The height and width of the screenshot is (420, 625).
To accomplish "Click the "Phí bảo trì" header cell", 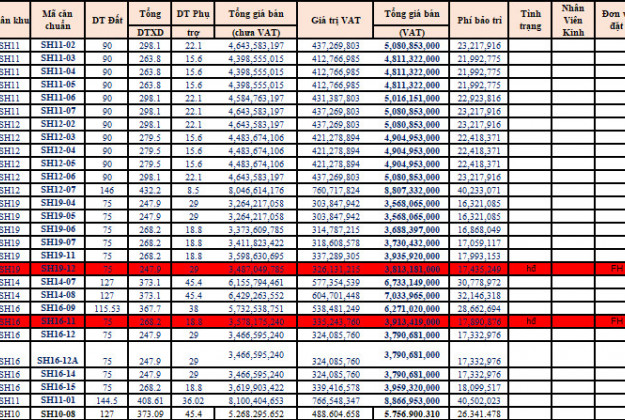I will click(479, 19).
